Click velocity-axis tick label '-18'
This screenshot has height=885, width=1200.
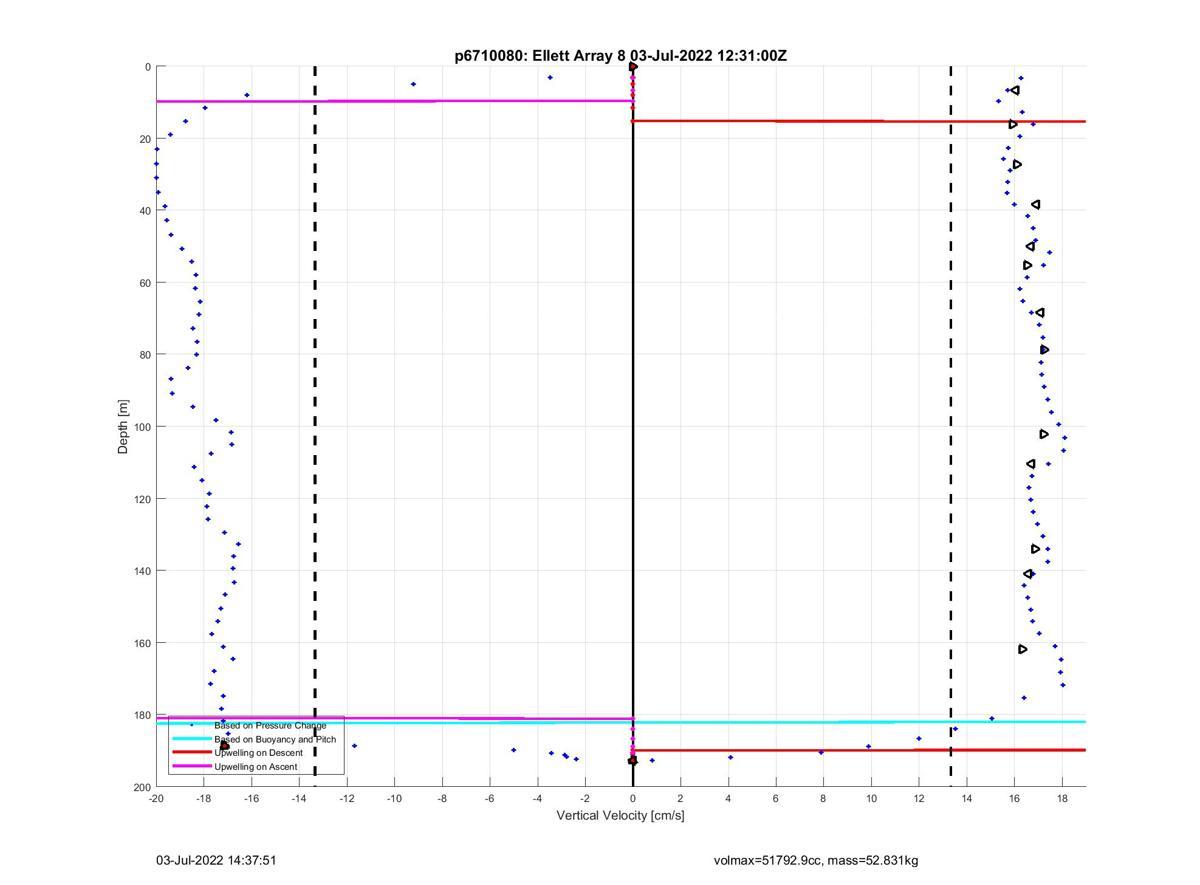[x=203, y=799]
